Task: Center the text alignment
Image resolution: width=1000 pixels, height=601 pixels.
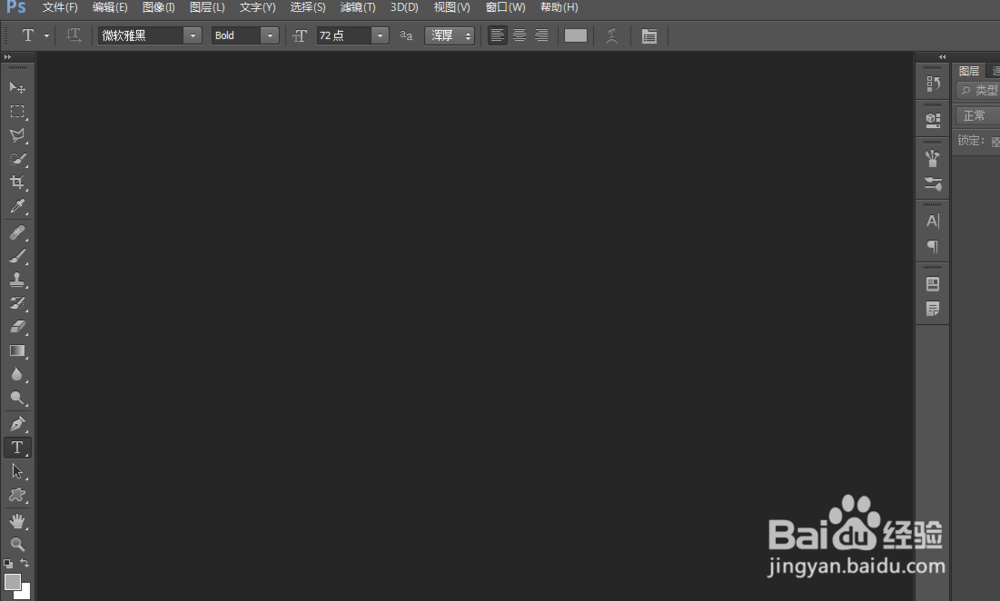Action: coord(520,36)
